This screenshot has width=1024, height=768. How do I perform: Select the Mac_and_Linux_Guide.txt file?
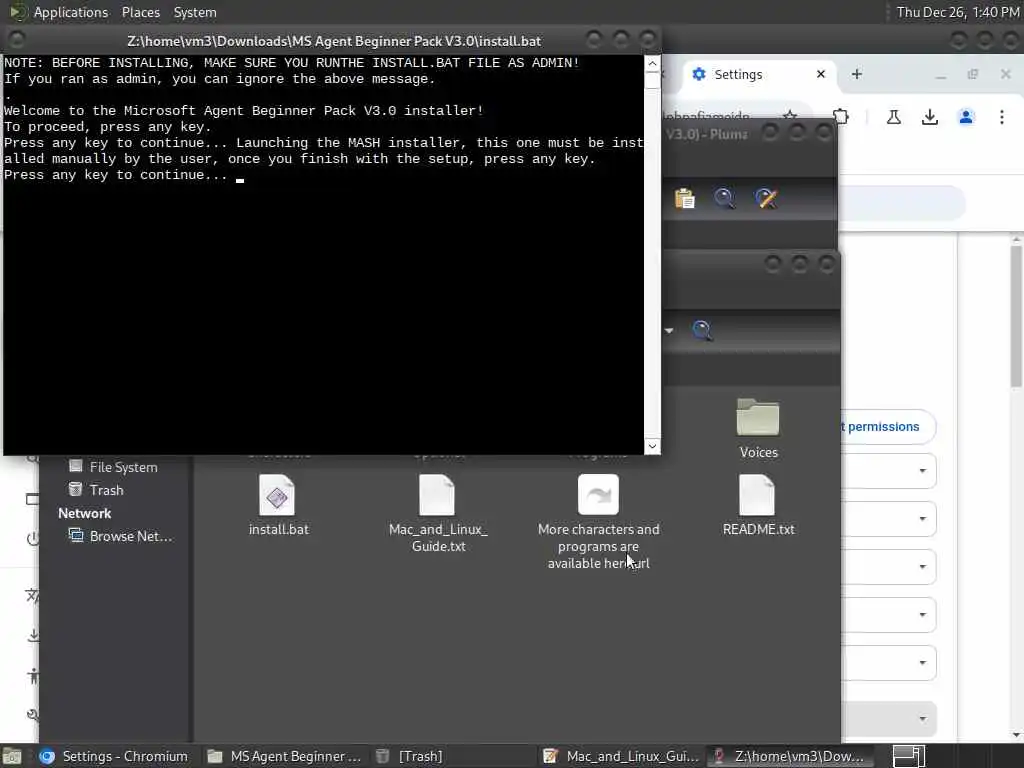pos(438,514)
